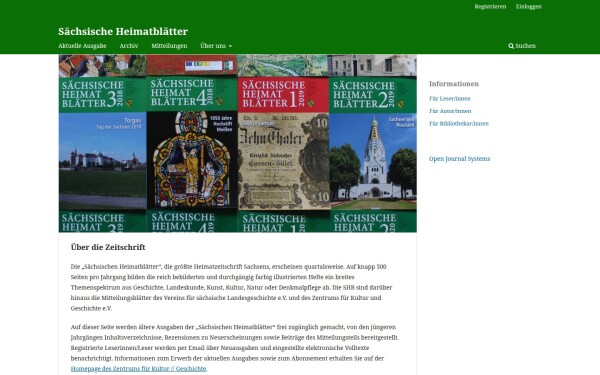Follow the Open Journal Systems link

(459, 159)
